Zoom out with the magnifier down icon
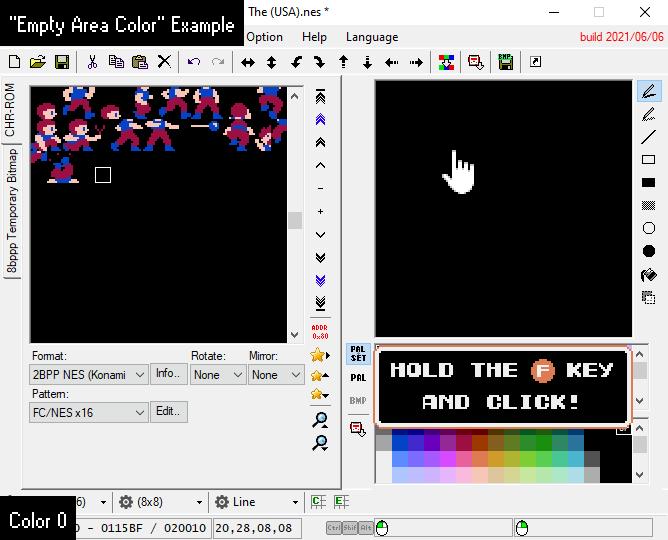The height and width of the screenshot is (540, 668). point(320,443)
